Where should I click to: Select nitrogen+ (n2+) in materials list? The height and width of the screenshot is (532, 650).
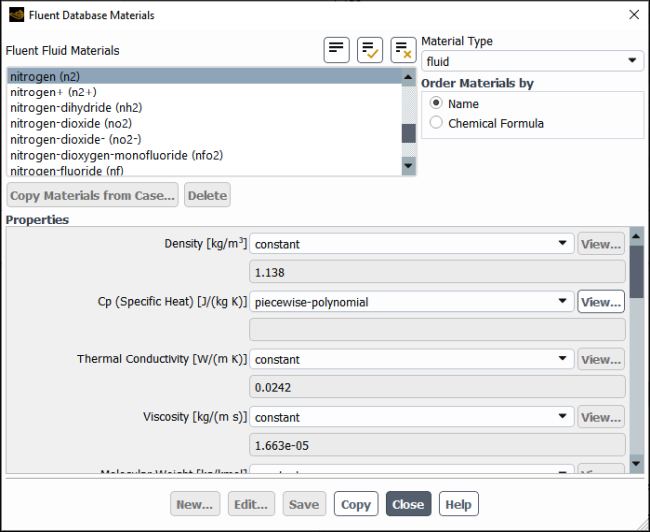205,92
